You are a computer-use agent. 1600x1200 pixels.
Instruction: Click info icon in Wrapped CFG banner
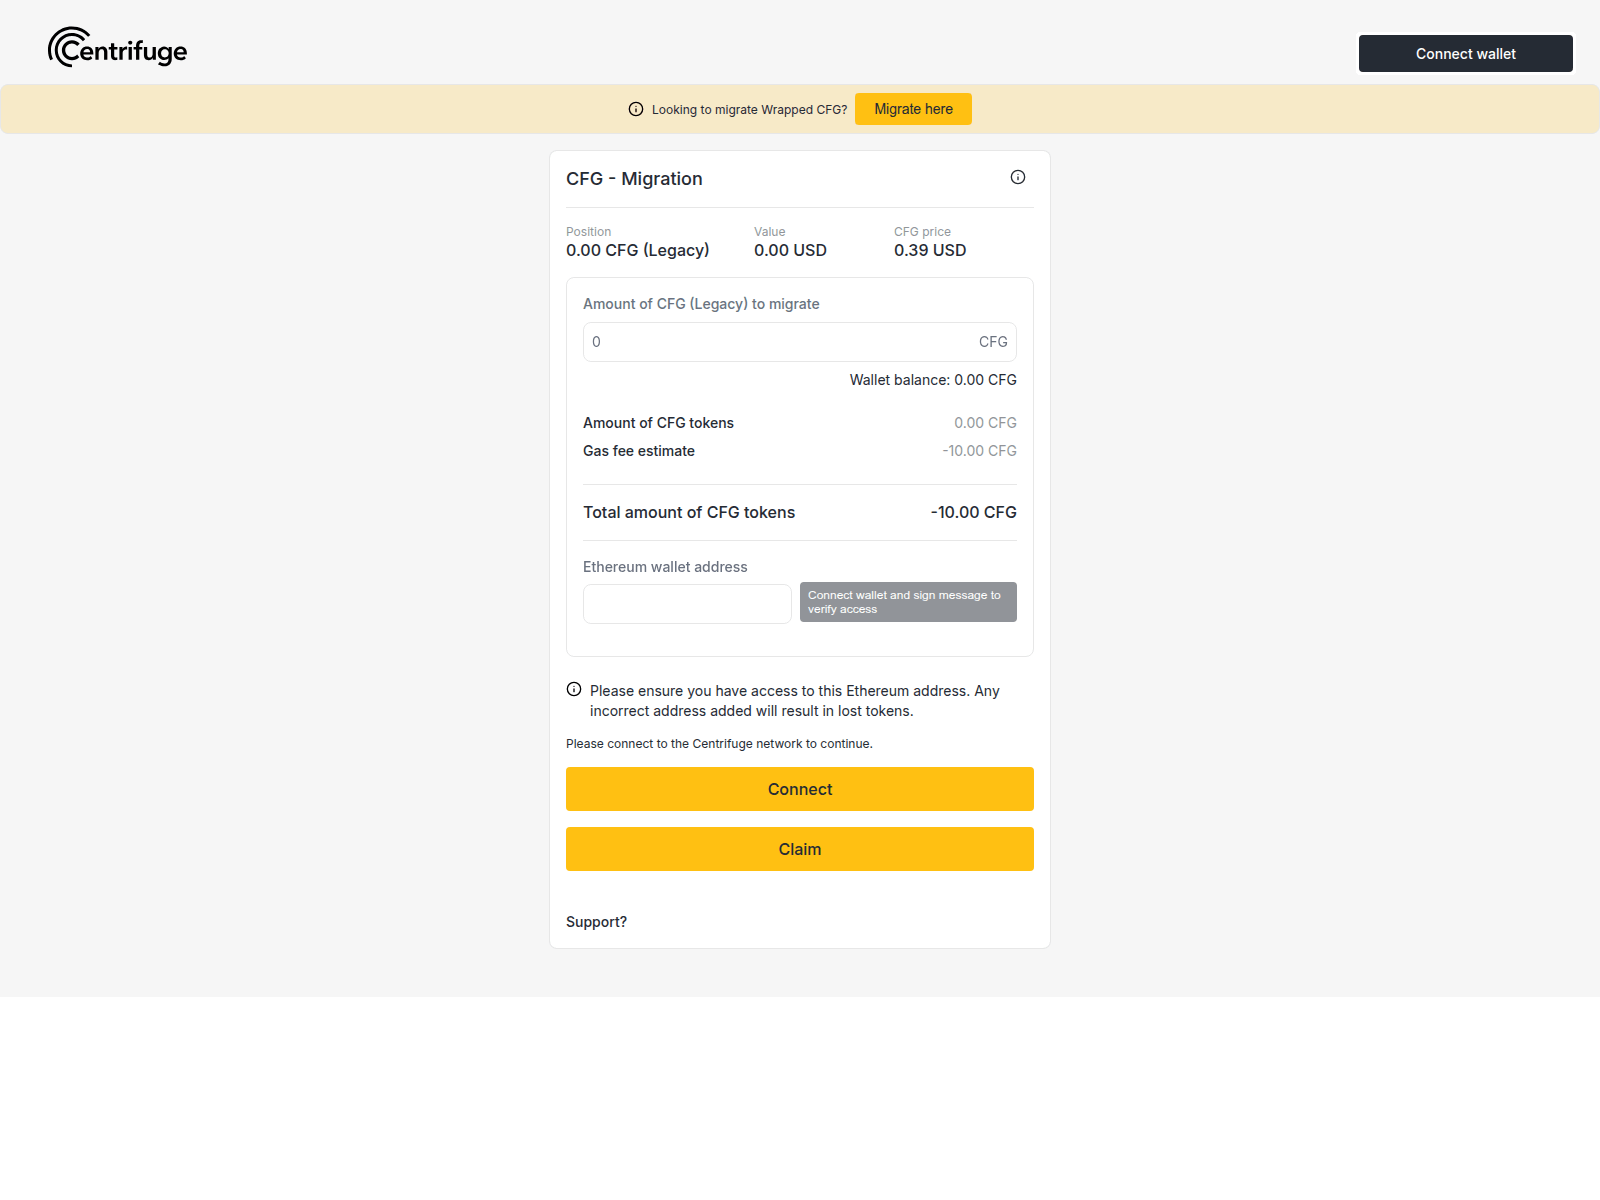click(x=636, y=109)
